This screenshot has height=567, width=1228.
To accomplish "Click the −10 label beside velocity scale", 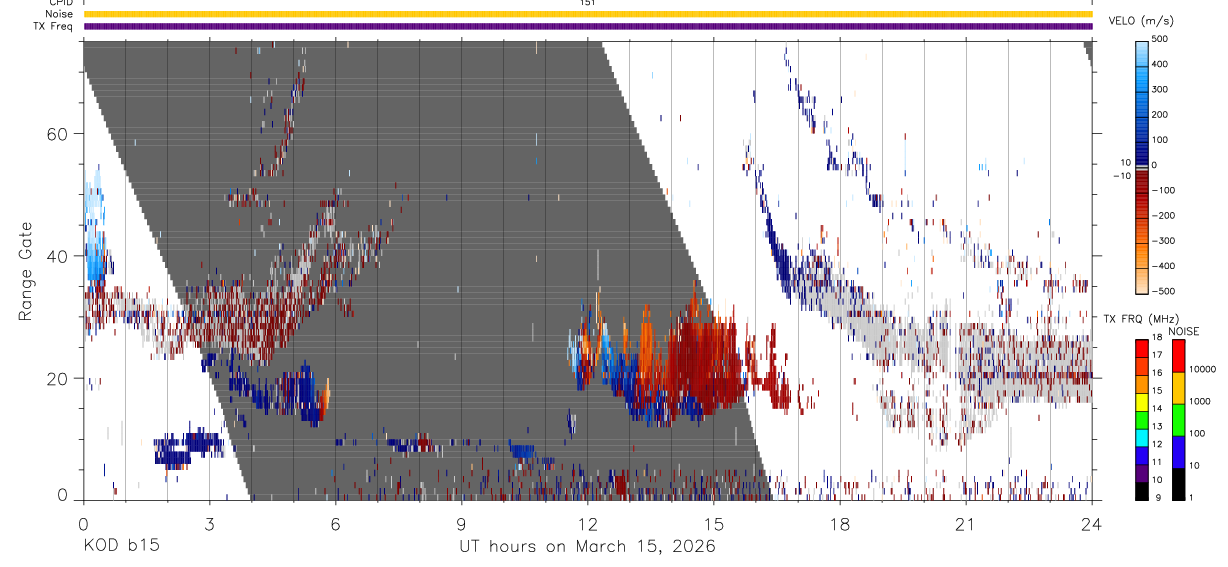I will 1121,175.
